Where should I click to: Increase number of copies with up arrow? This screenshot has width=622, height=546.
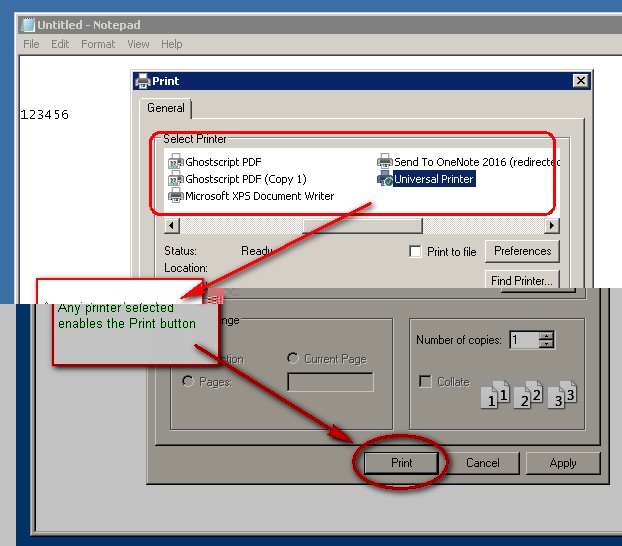coord(546,336)
